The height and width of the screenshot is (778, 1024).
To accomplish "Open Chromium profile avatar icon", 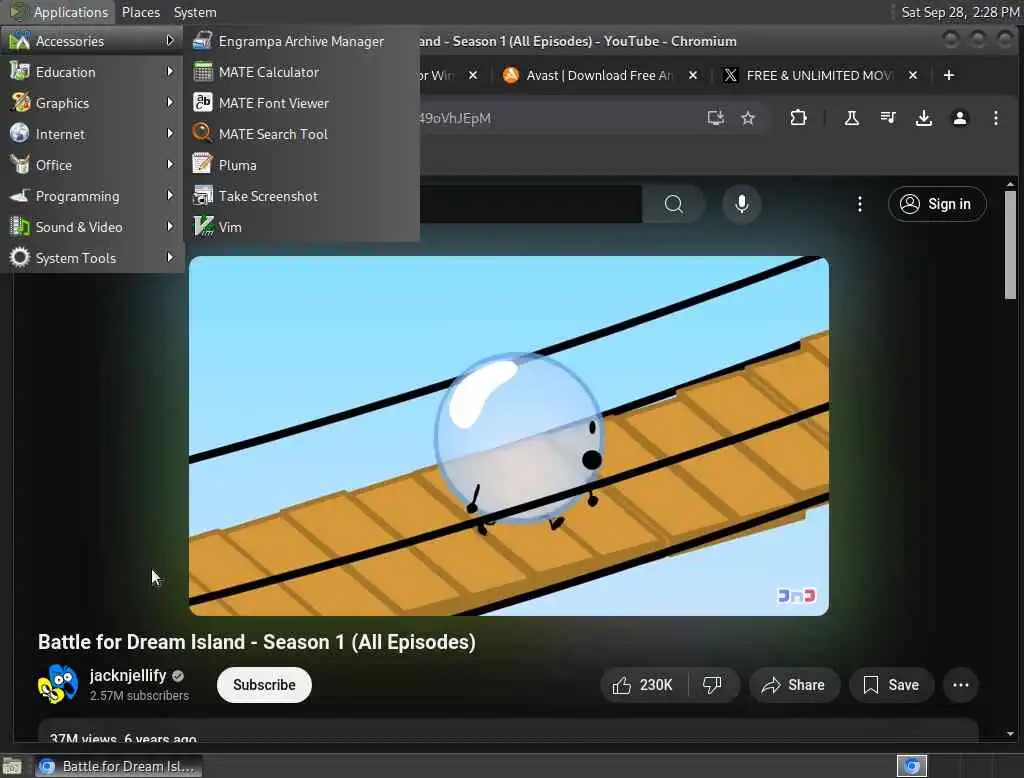I will (959, 118).
